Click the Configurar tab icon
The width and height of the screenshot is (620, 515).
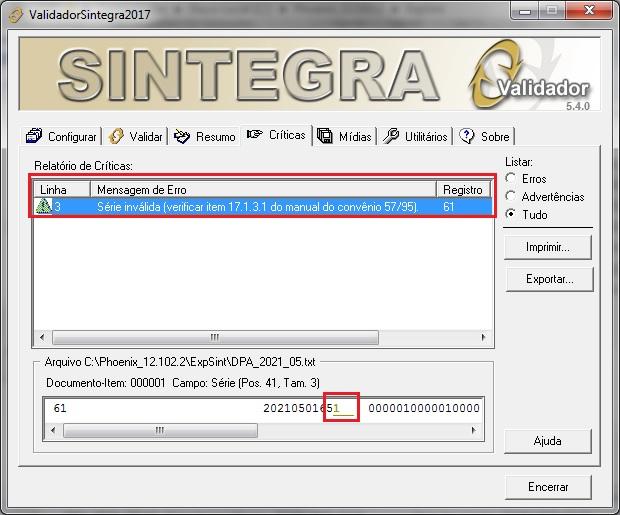(x=34, y=136)
